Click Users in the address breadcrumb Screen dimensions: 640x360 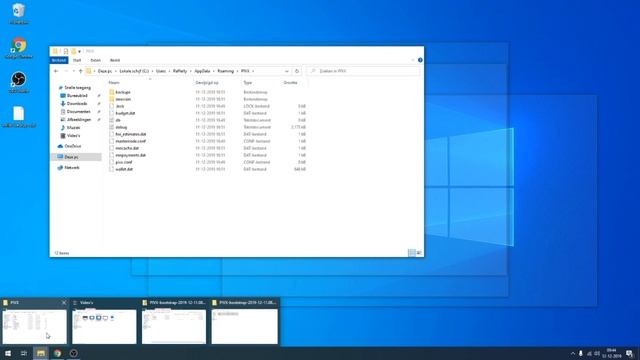click(x=161, y=71)
